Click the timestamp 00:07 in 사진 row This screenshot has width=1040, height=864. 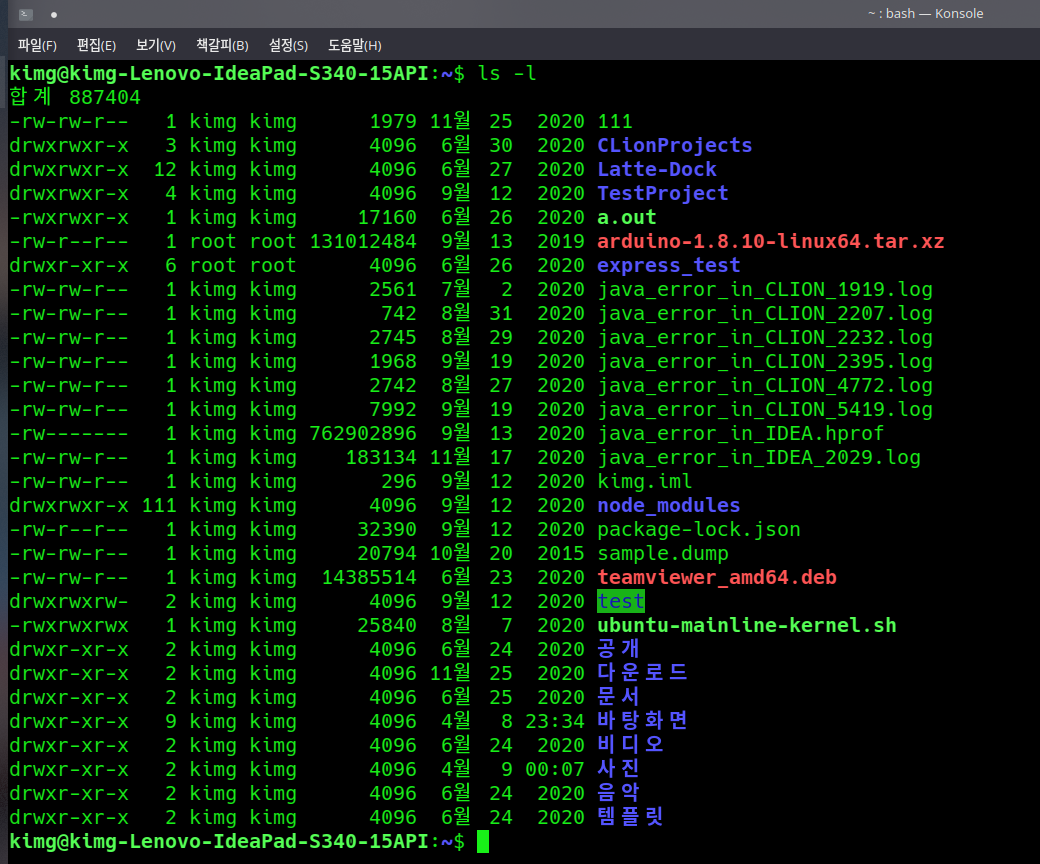click(555, 769)
